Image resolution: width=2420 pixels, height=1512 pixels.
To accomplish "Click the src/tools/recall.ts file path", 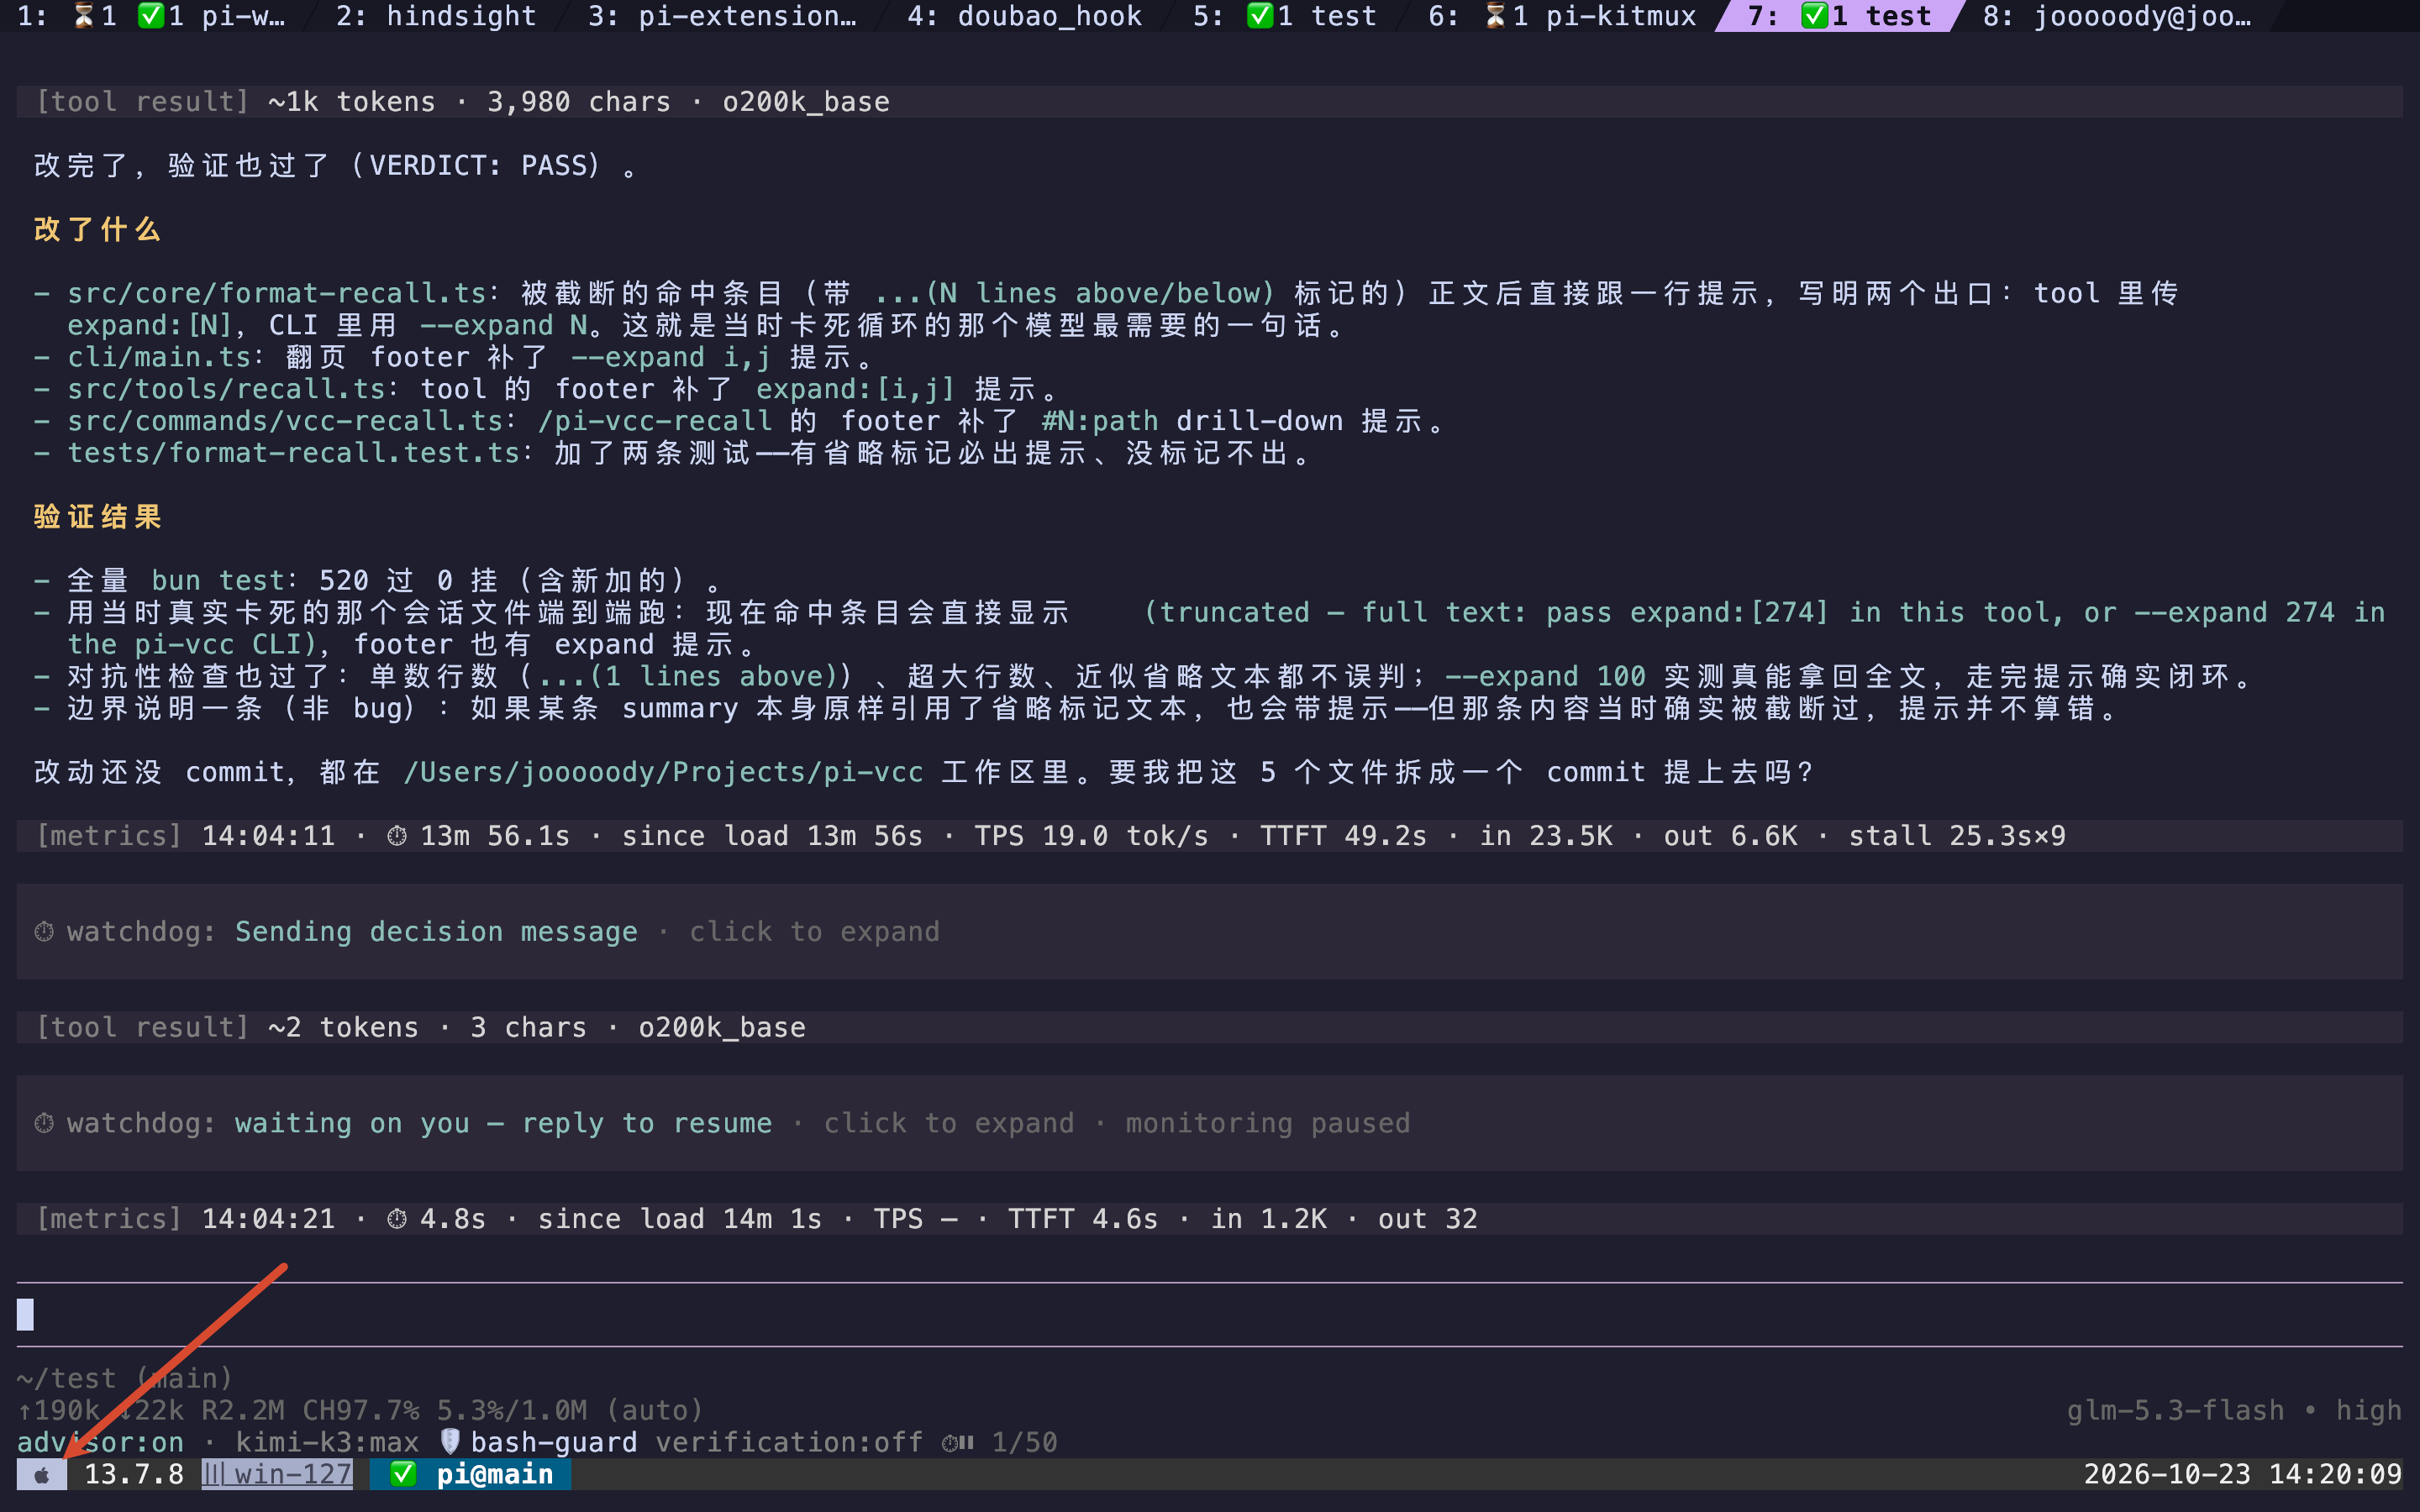I will click(x=227, y=389).
